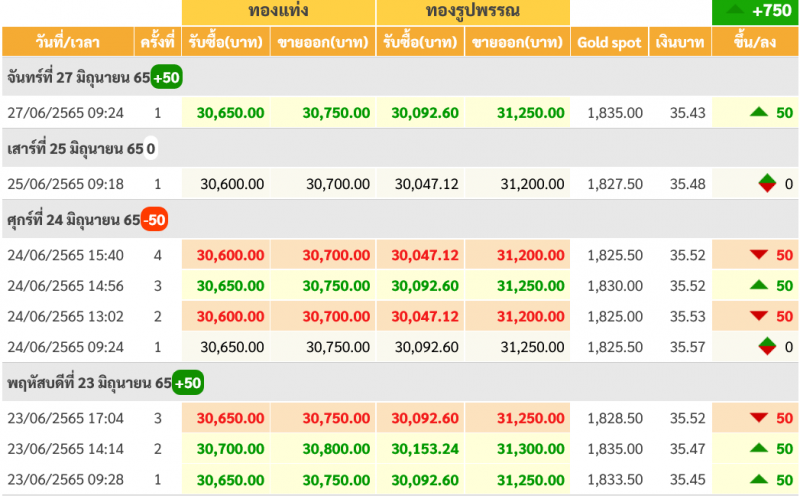Click the white 0 badge beside เสาร์ที่ 25 มิถุนายน 65

(x=151, y=148)
